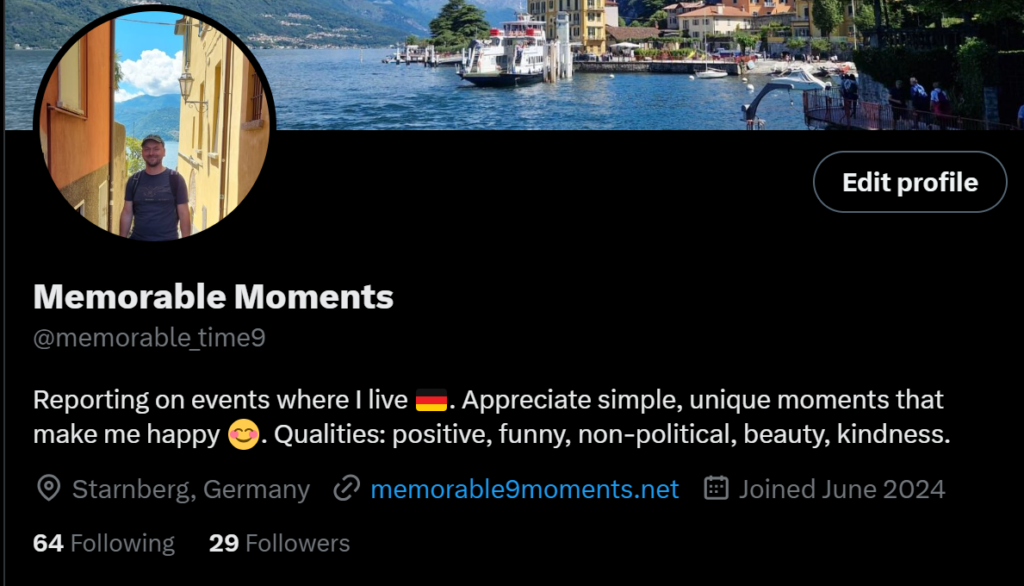Open the 29 Followers list
This screenshot has width=1024, height=586.
(280, 543)
